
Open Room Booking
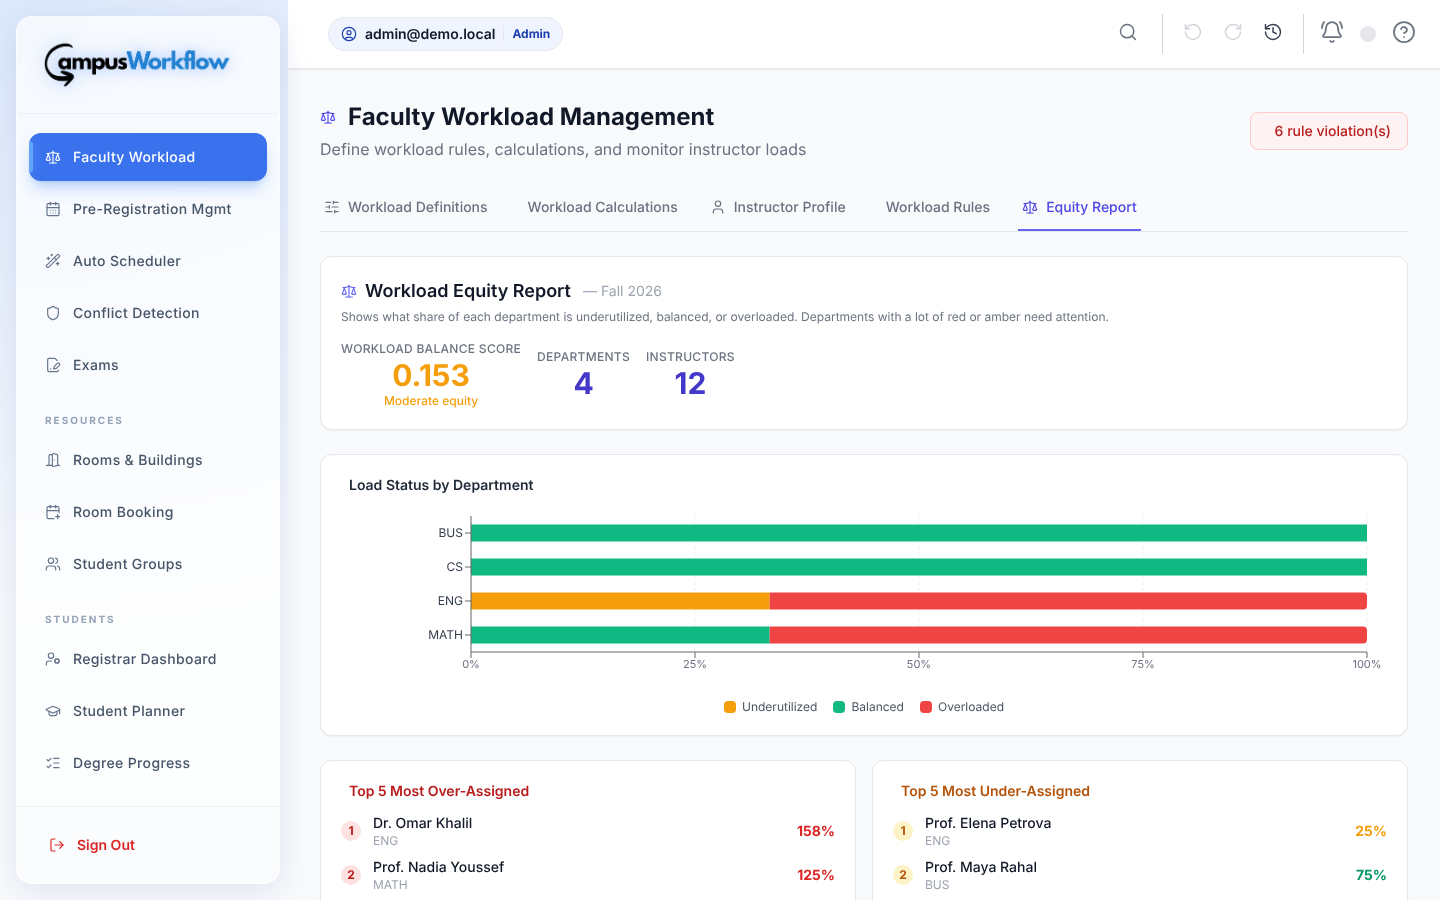coord(148,512)
